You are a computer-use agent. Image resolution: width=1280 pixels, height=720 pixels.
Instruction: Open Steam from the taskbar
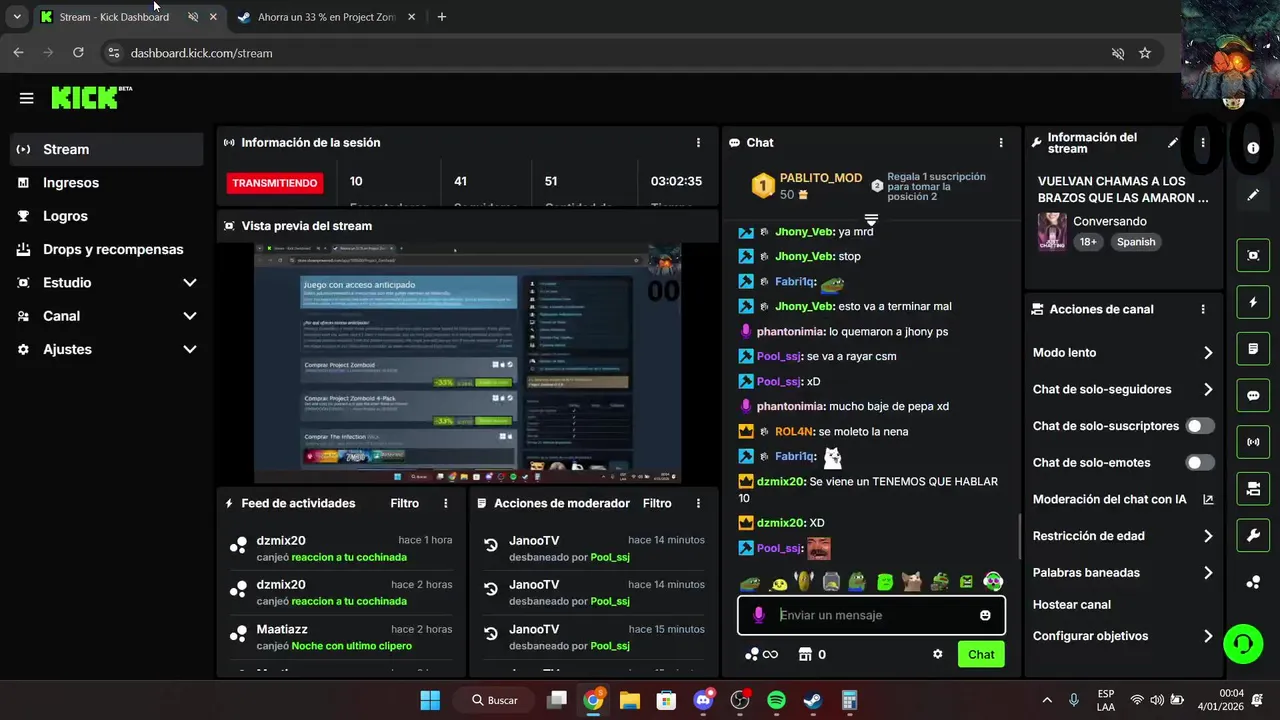[813, 700]
